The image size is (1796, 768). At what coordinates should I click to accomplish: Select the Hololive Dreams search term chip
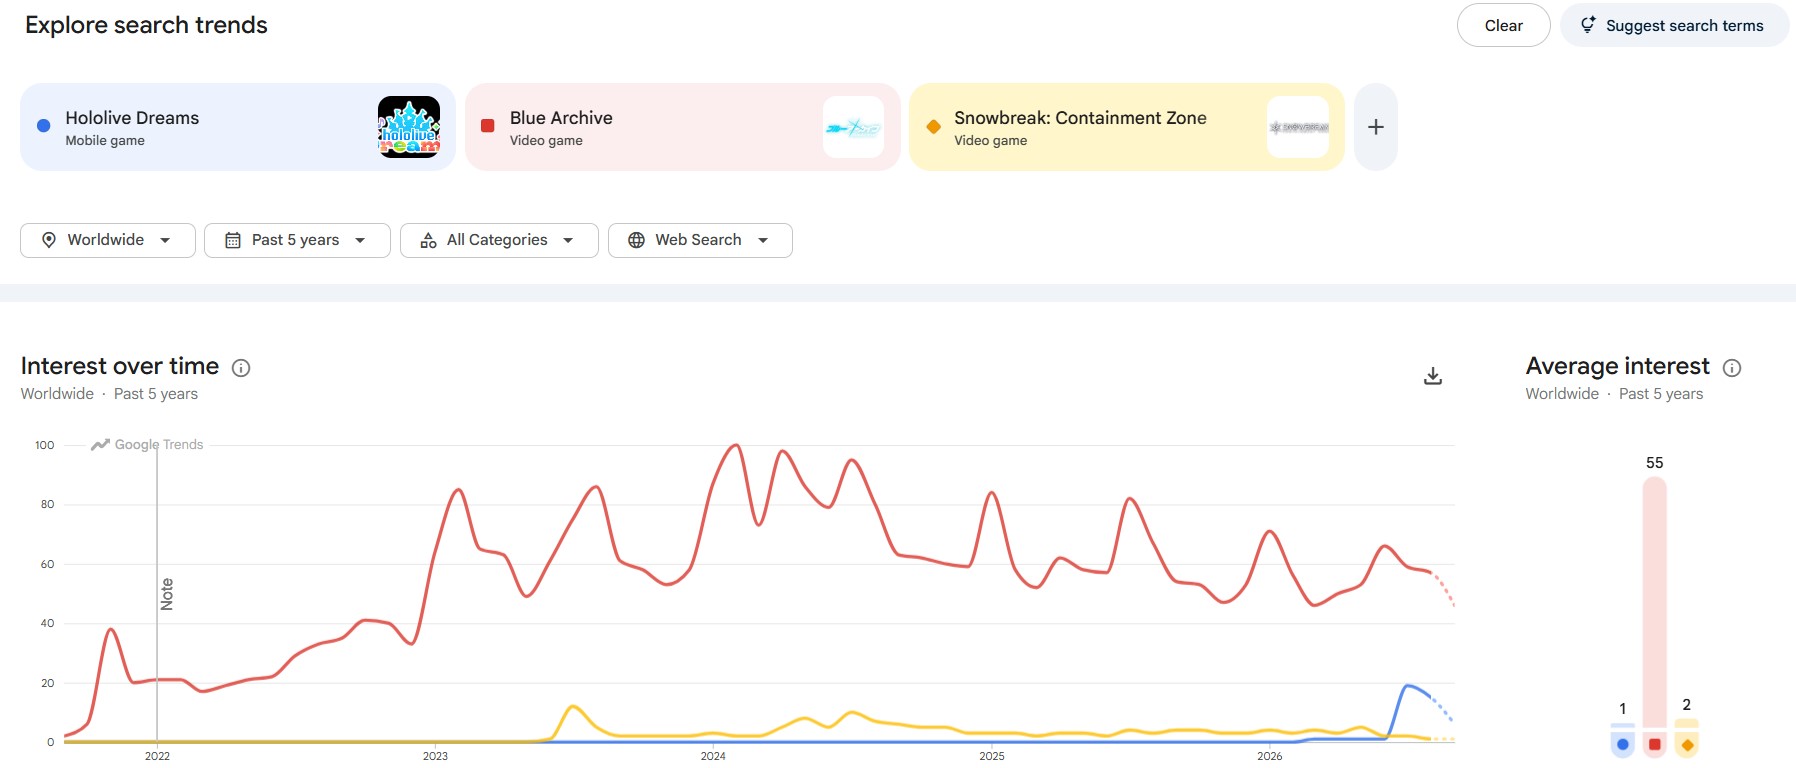tap(238, 127)
